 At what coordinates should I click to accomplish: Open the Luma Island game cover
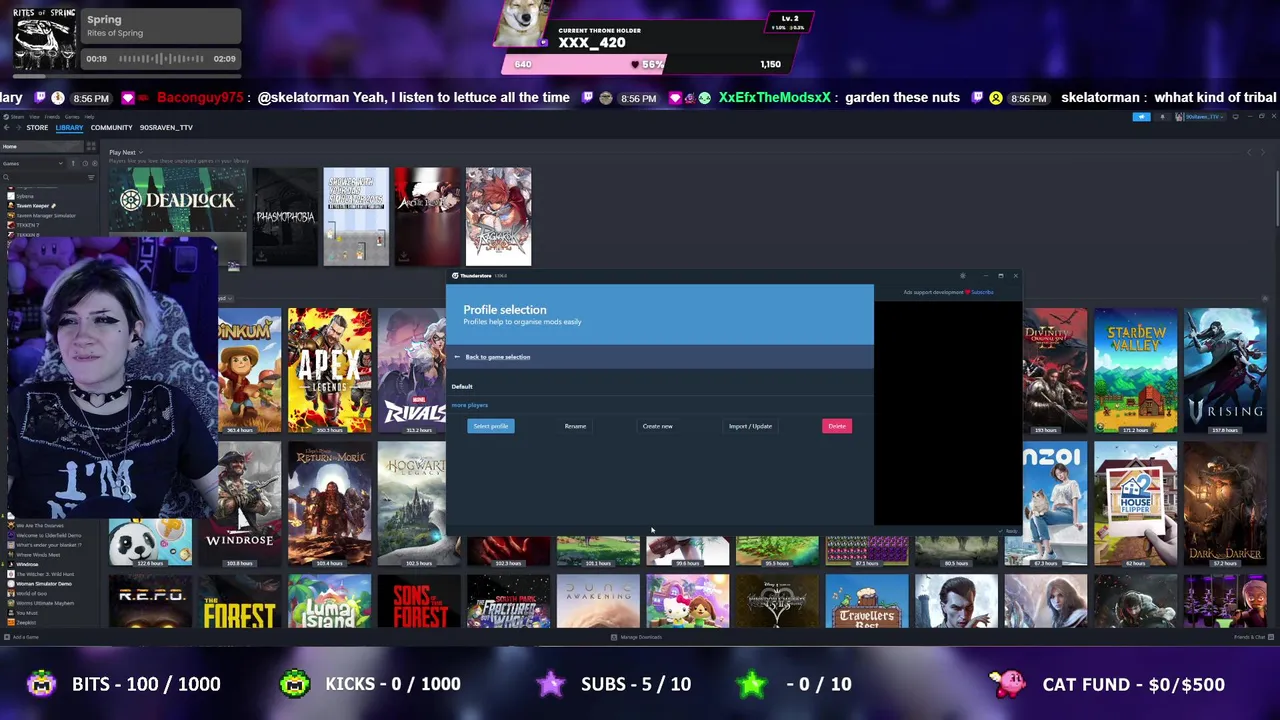pyautogui.click(x=329, y=601)
